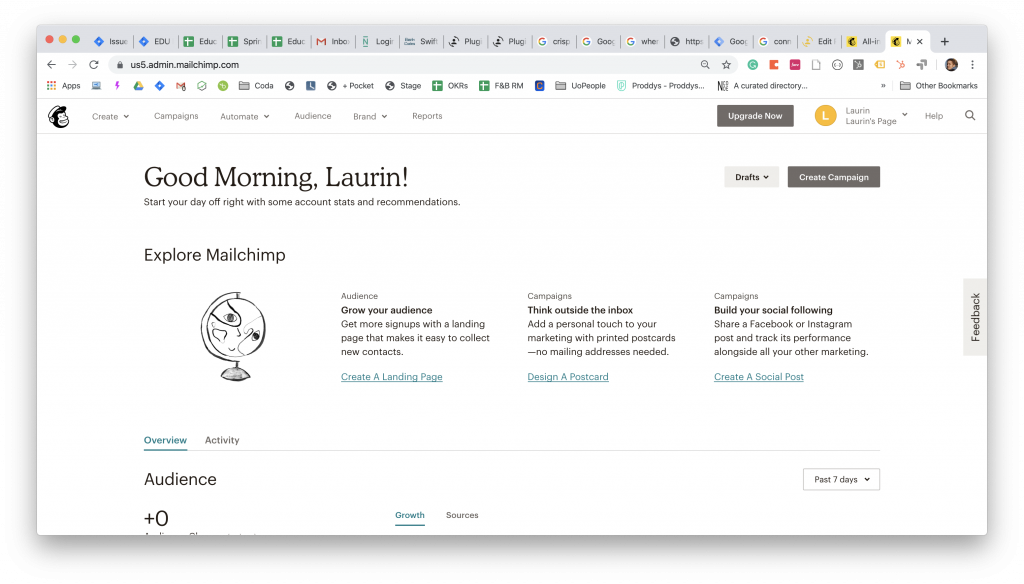Open the search magnifier in Mailchimp header
Screen dimensions: 1024x584
(x=970, y=116)
